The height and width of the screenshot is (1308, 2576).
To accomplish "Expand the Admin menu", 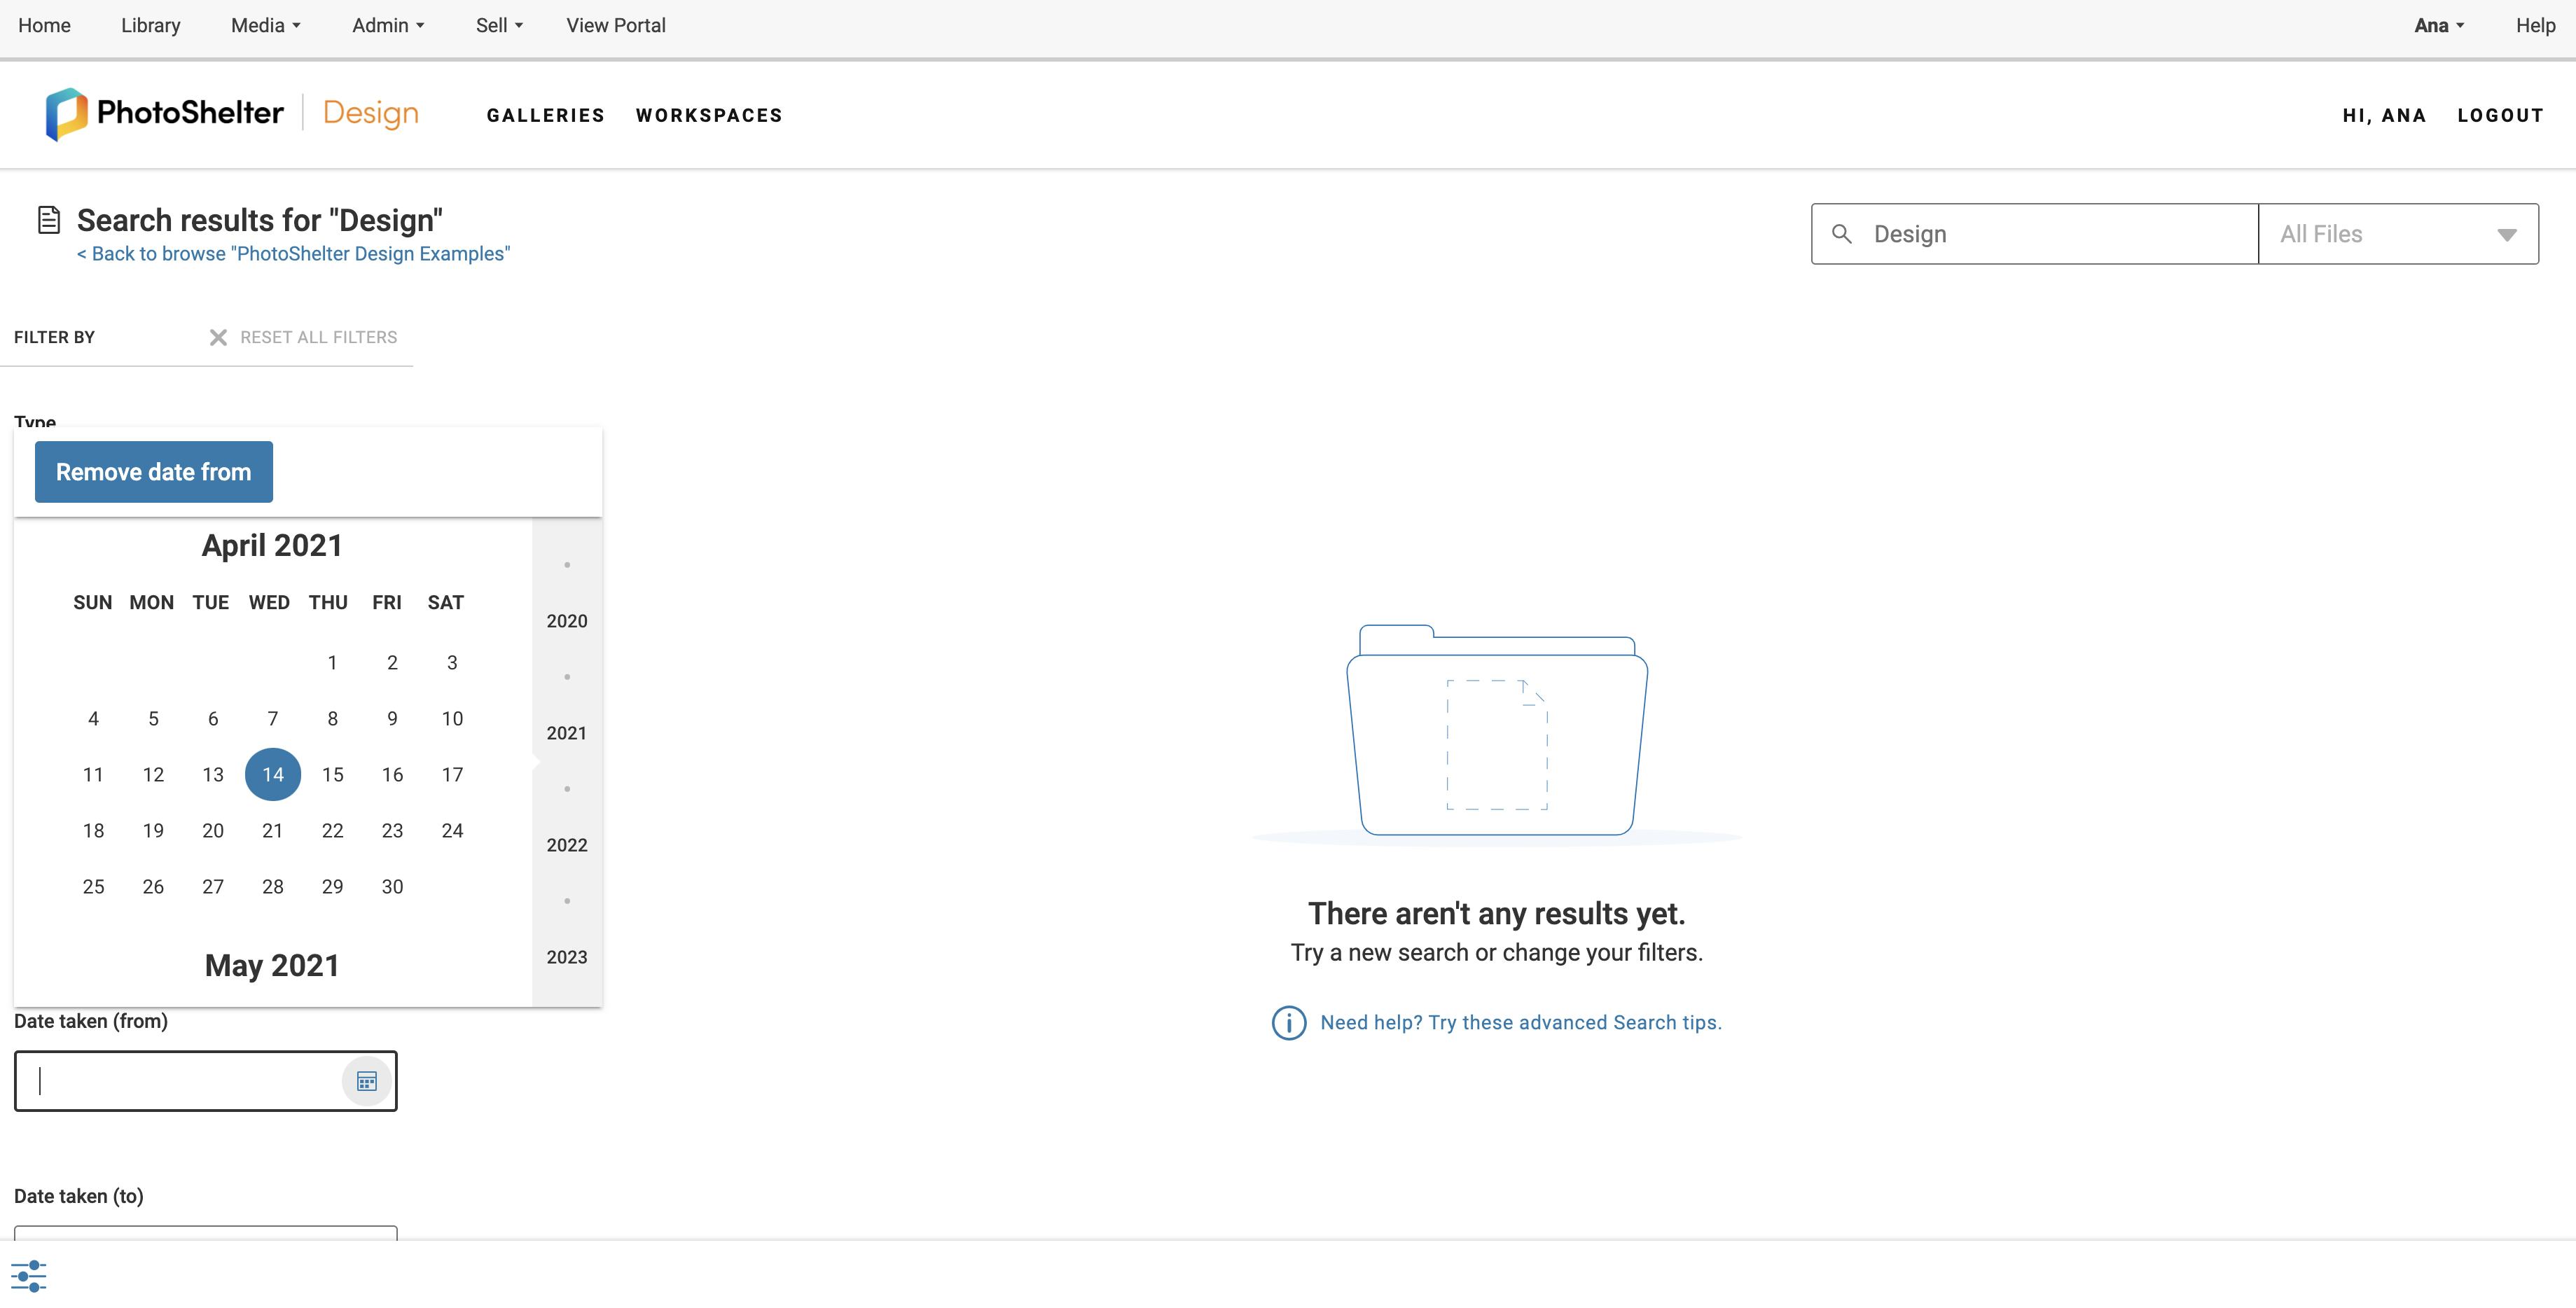I will [388, 26].
